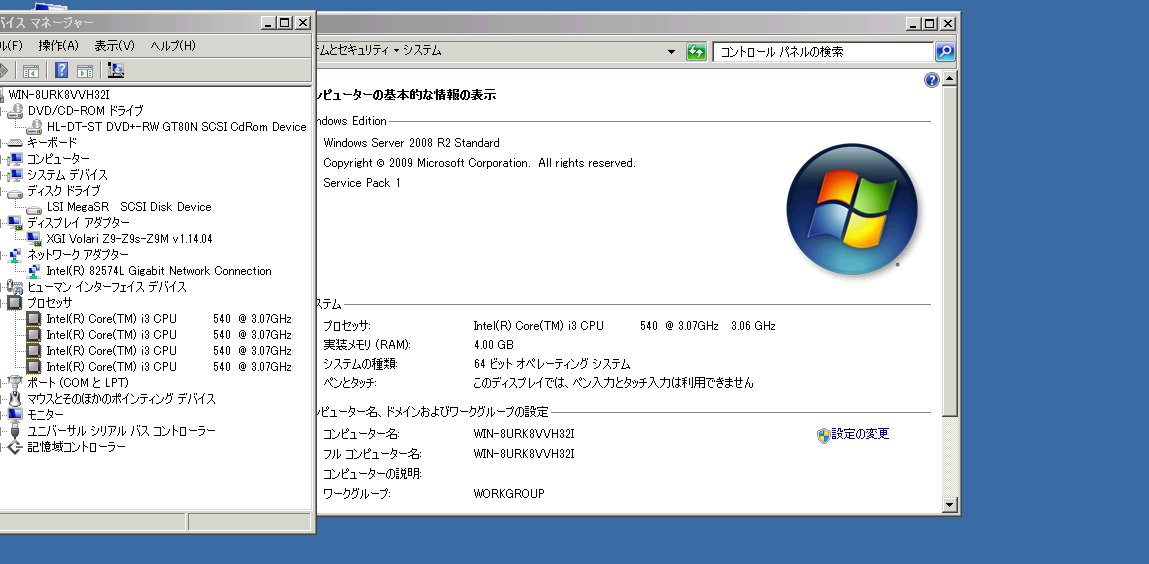Screen dimensions: 1149x564
Task: Click the XGI Volari device icon
Action: tap(34, 239)
